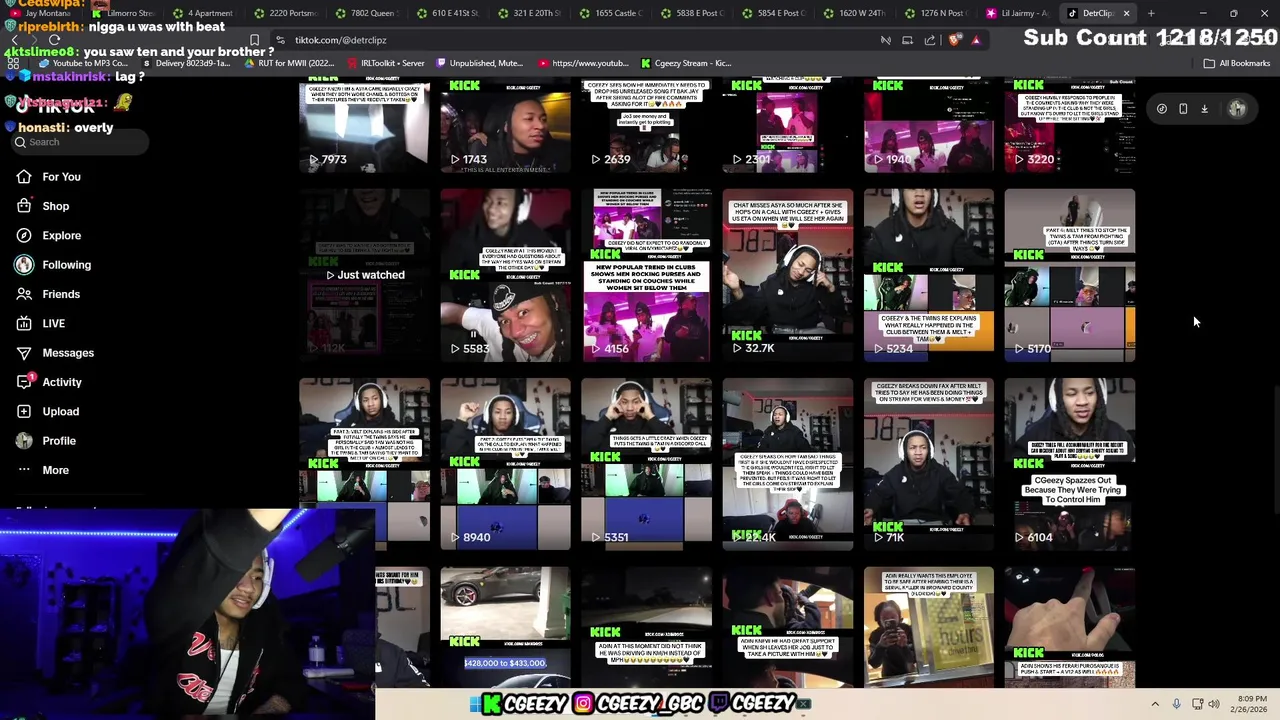Open the video with 3220 views
Image resolution: width=1280 pixels, height=720 pixels.
[x=1070, y=125]
